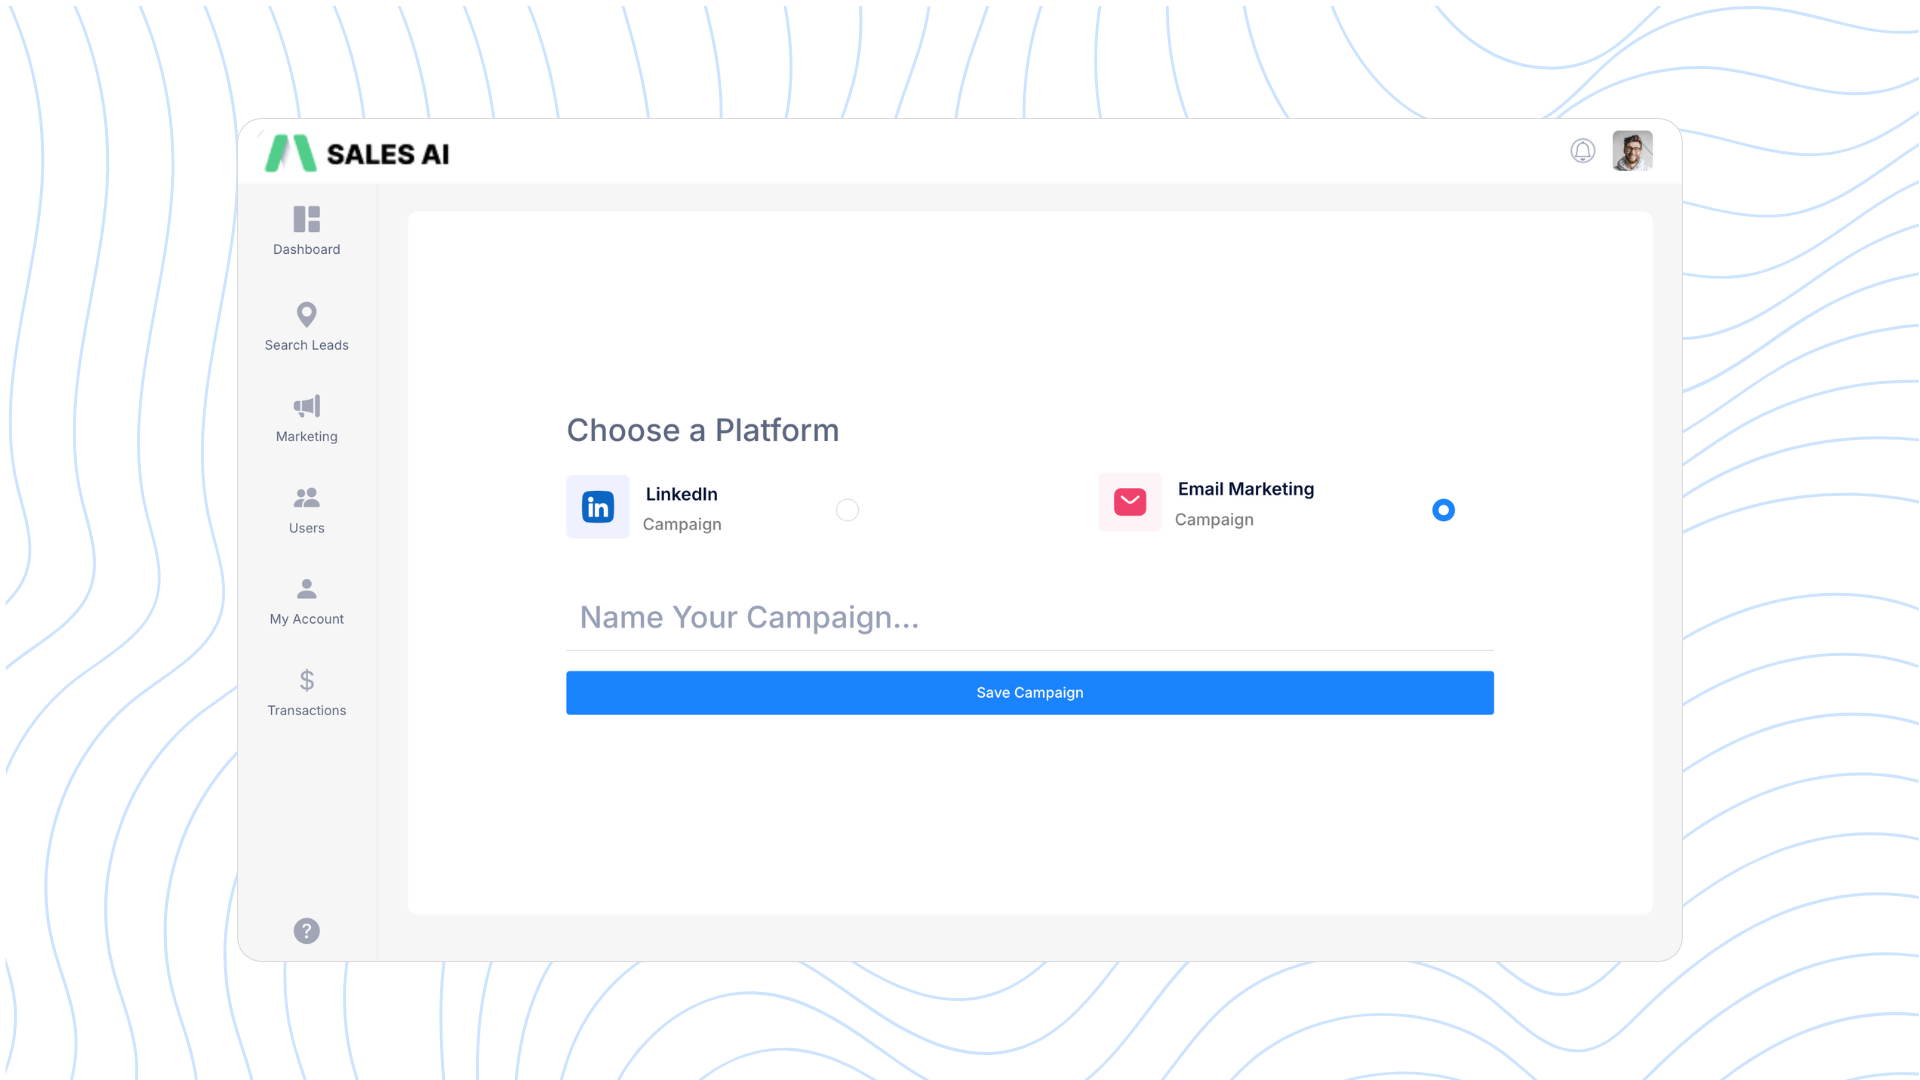The image size is (1920, 1080).
Task: Go to the Marketing menu label
Action: pyautogui.click(x=306, y=437)
